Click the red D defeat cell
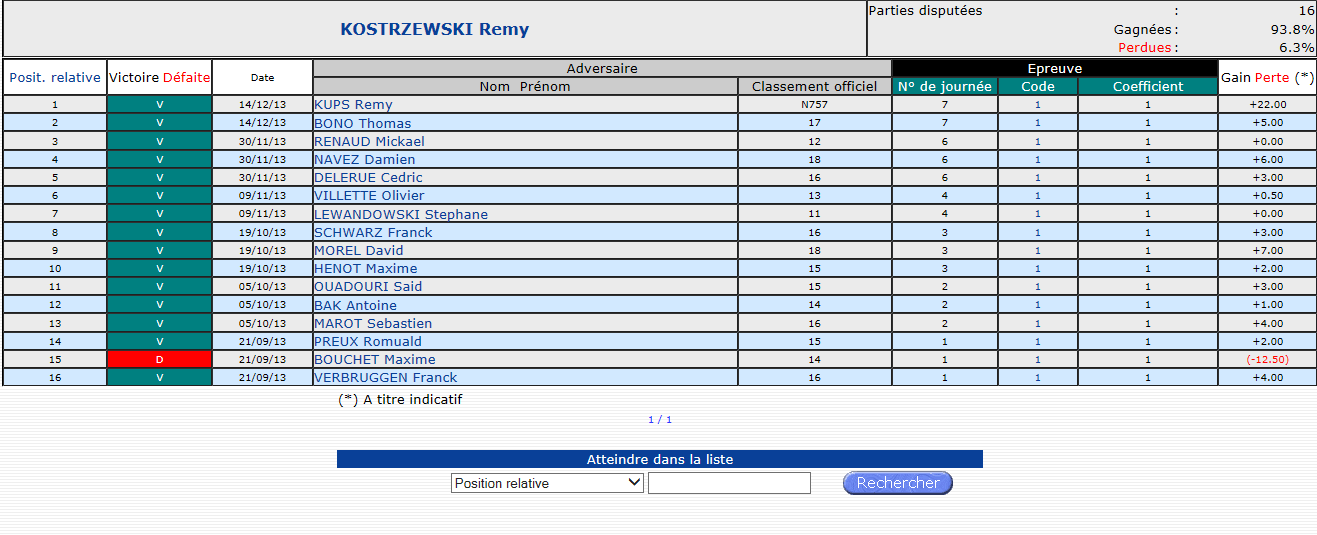Screen dimensions: 1317x535 tap(159, 359)
